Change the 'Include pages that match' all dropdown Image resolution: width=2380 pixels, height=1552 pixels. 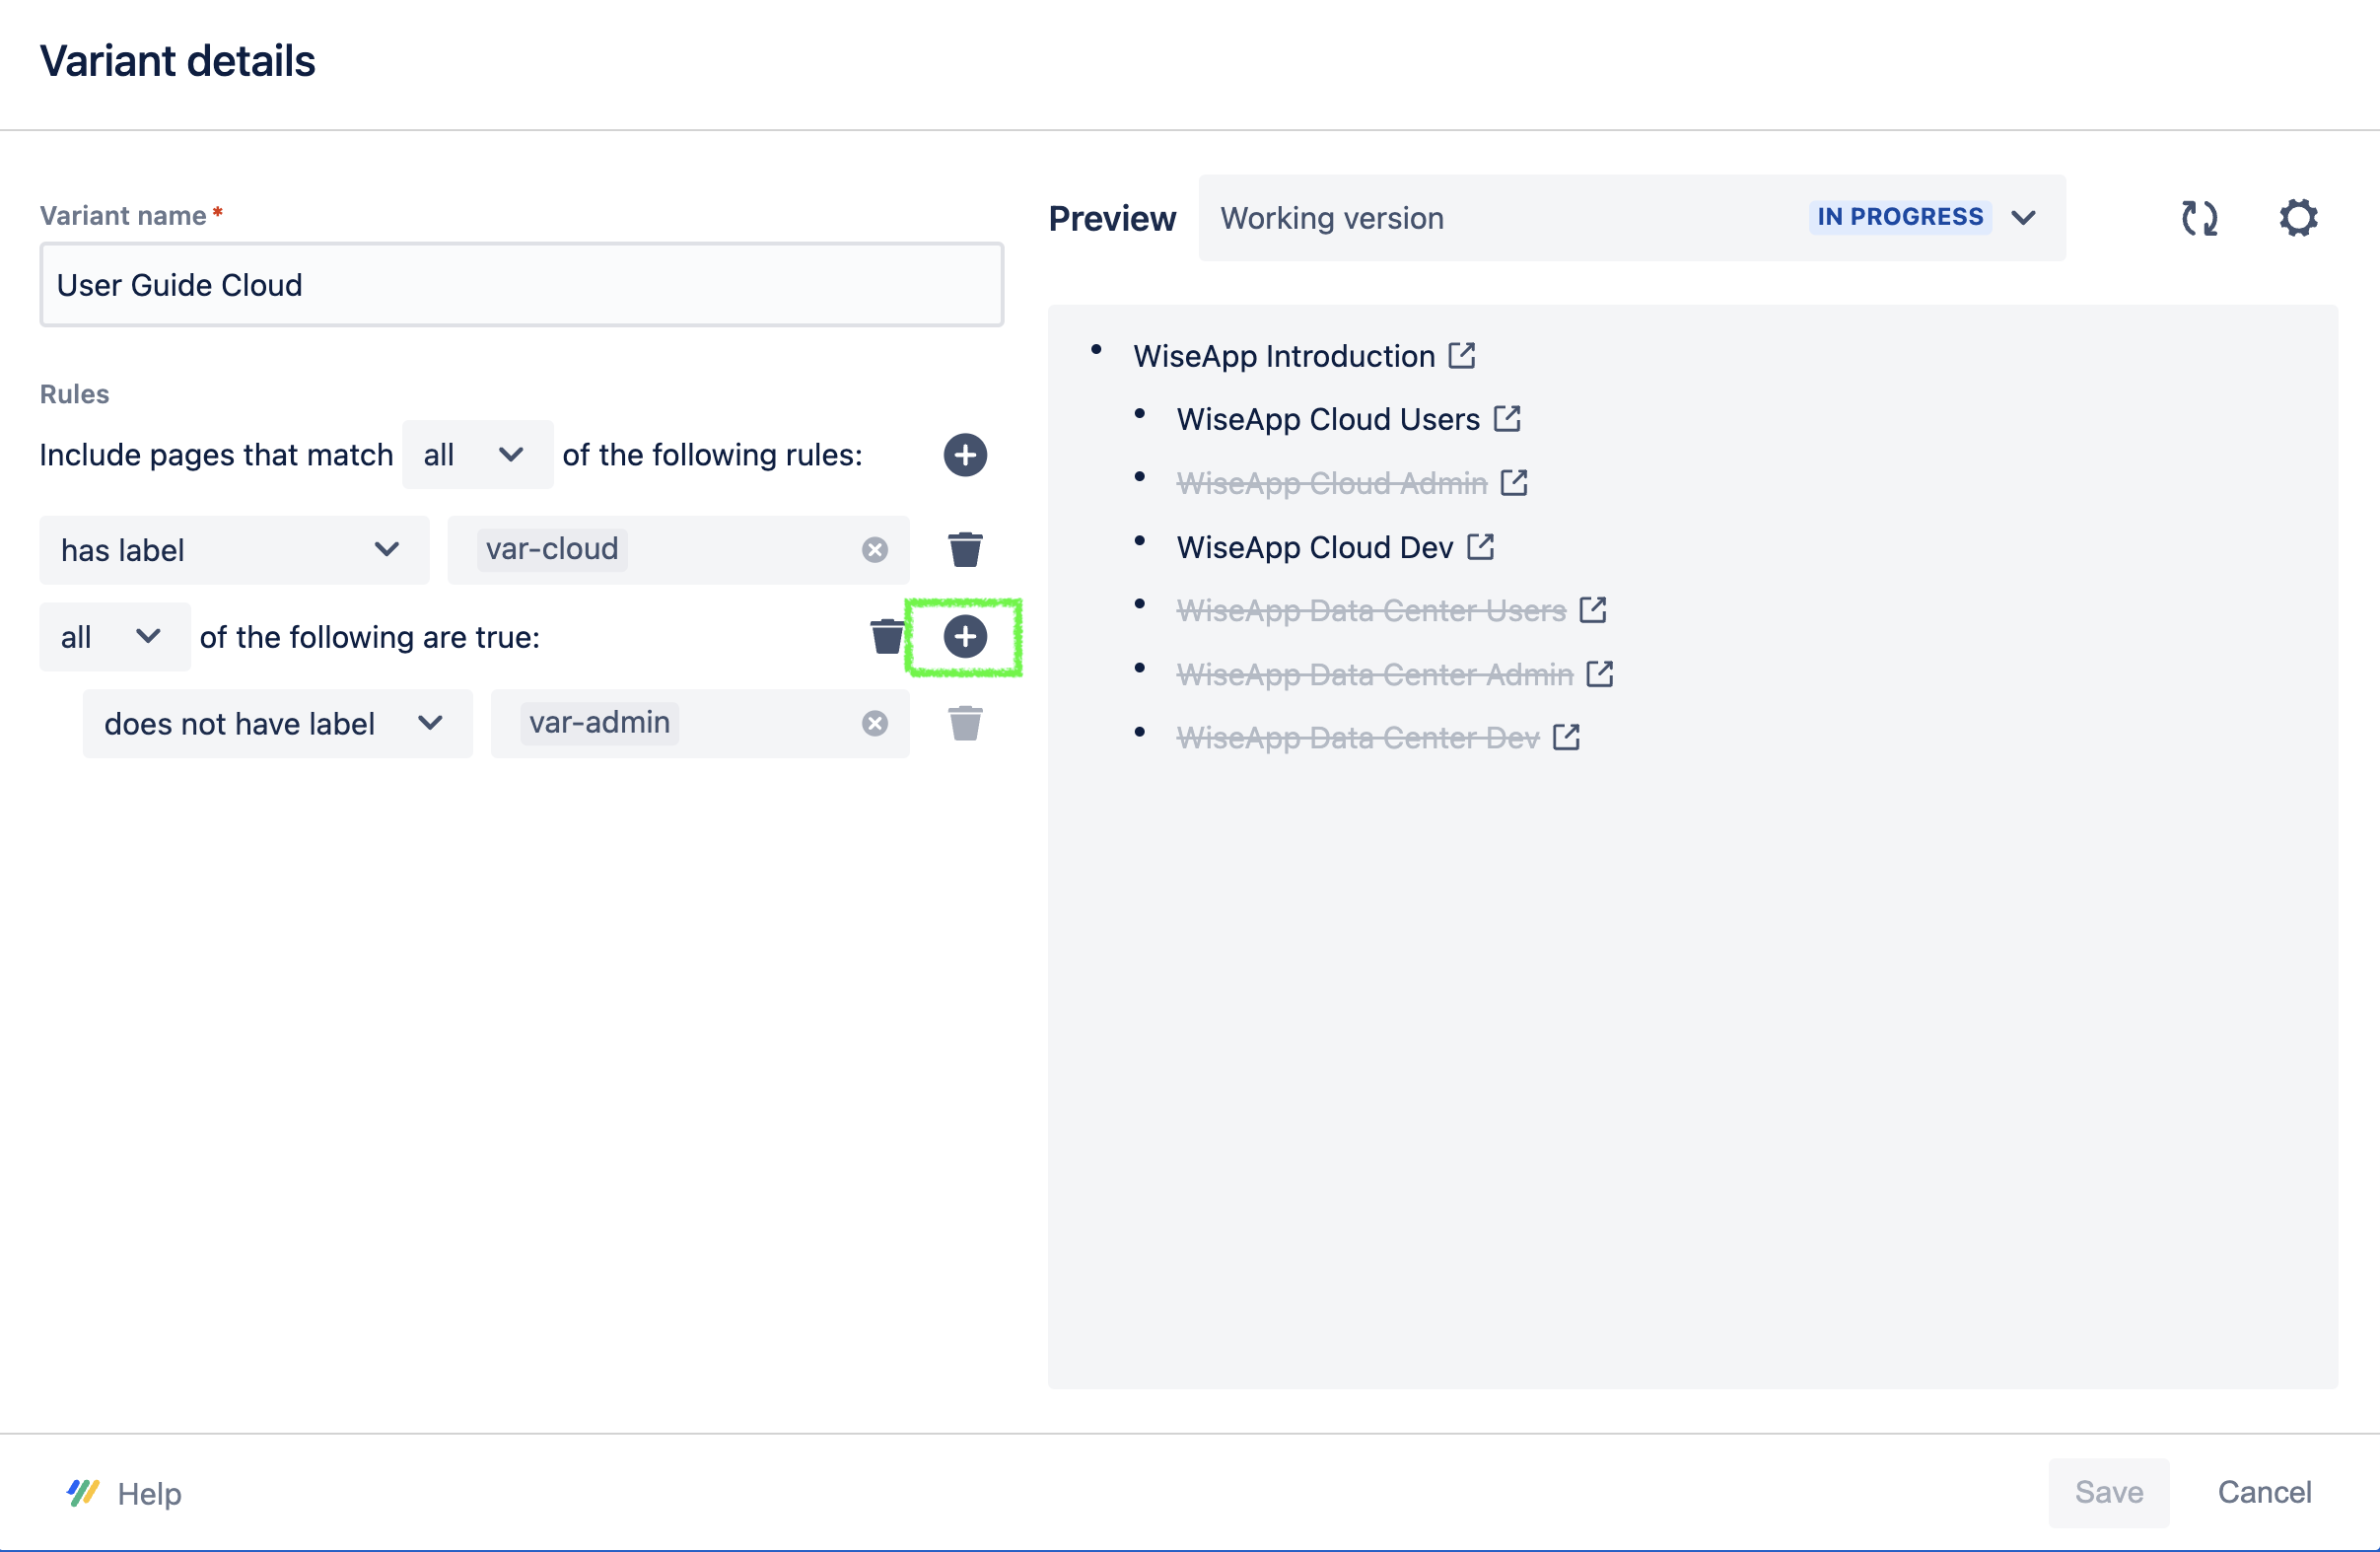click(476, 455)
